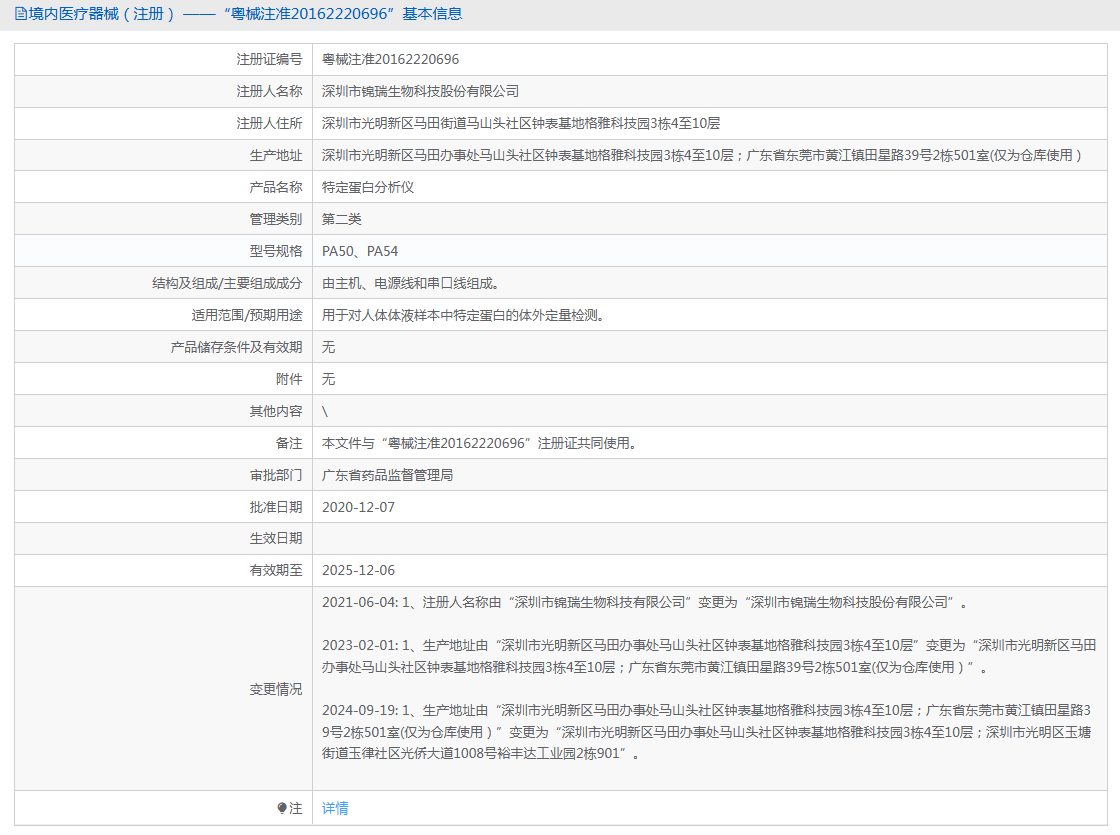Select the 2021-06-04 change record line

(645, 603)
